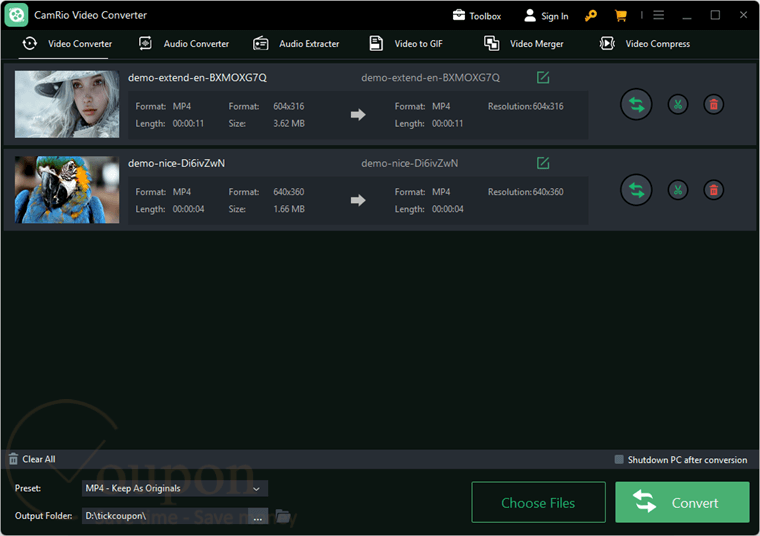This screenshot has height=536, width=760.
Task: Edit output name of demo-extend-en-BXMOXG7Q
Action: (x=543, y=77)
